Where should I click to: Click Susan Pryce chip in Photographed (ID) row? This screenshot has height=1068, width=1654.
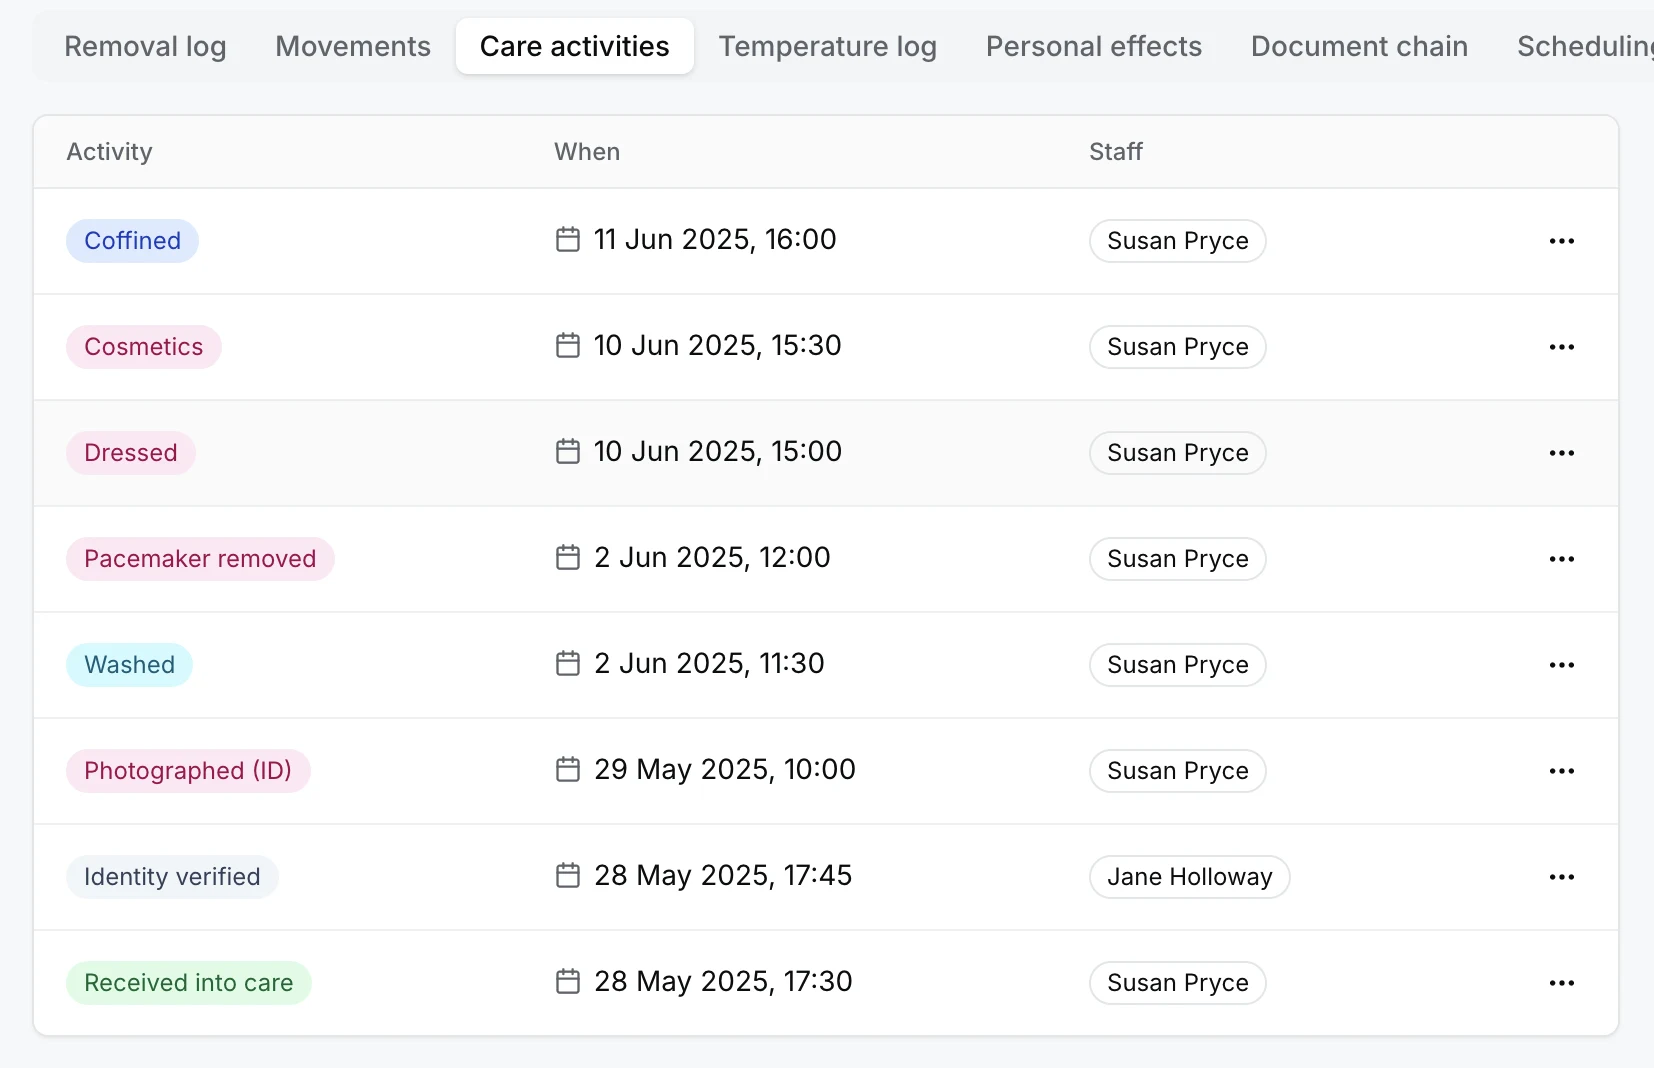pyautogui.click(x=1178, y=771)
